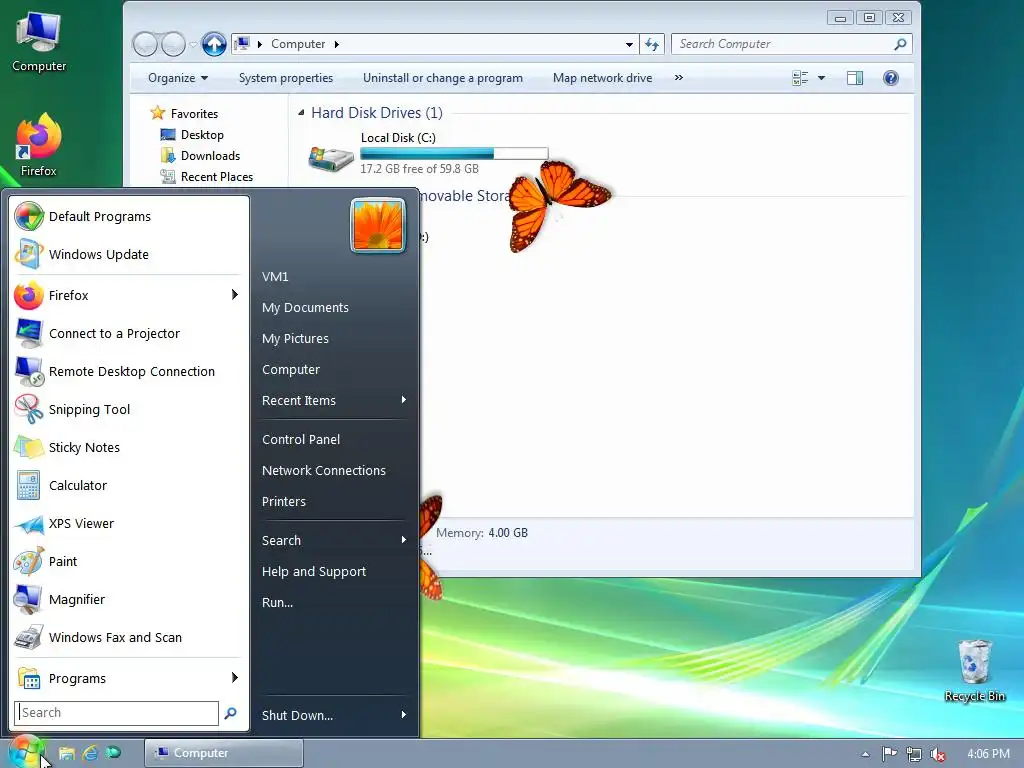The height and width of the screenshot is (768, 1024).
Task: Click Run... in Start menu
Action: click(277, 602)
